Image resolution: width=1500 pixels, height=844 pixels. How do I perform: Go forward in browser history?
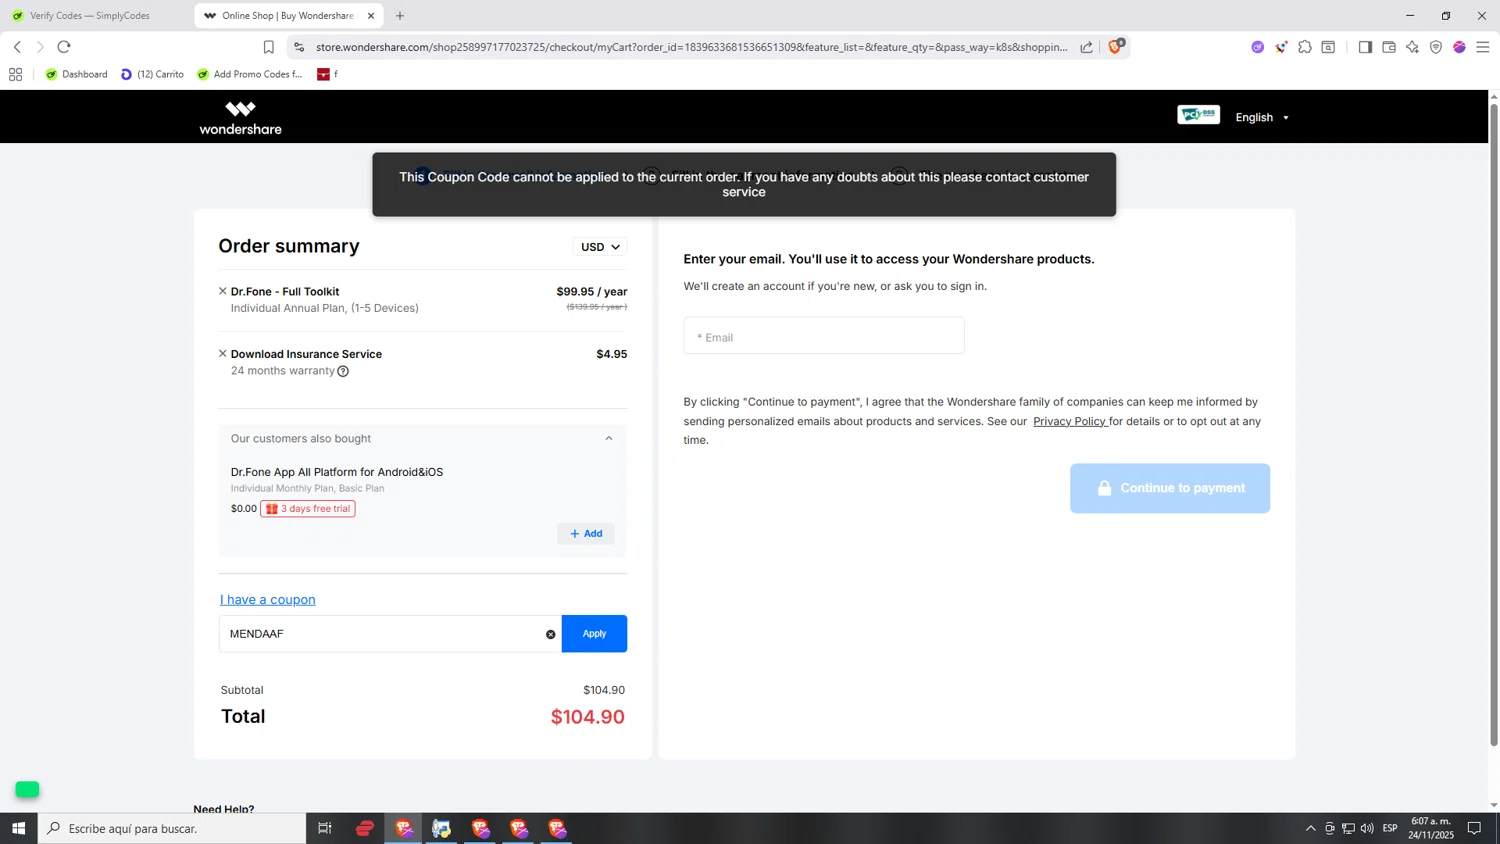pos(40,47)
